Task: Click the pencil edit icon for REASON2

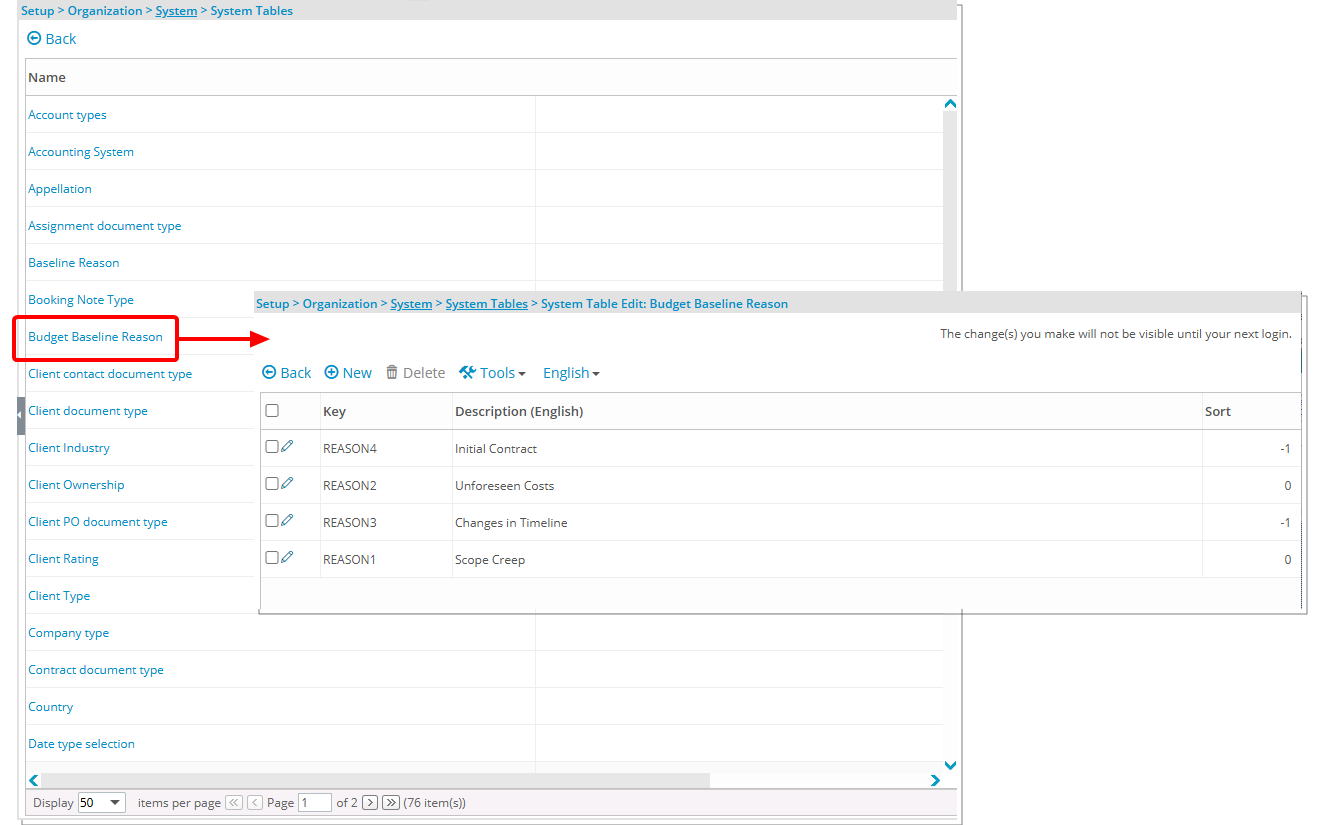Action: (287, 484)
